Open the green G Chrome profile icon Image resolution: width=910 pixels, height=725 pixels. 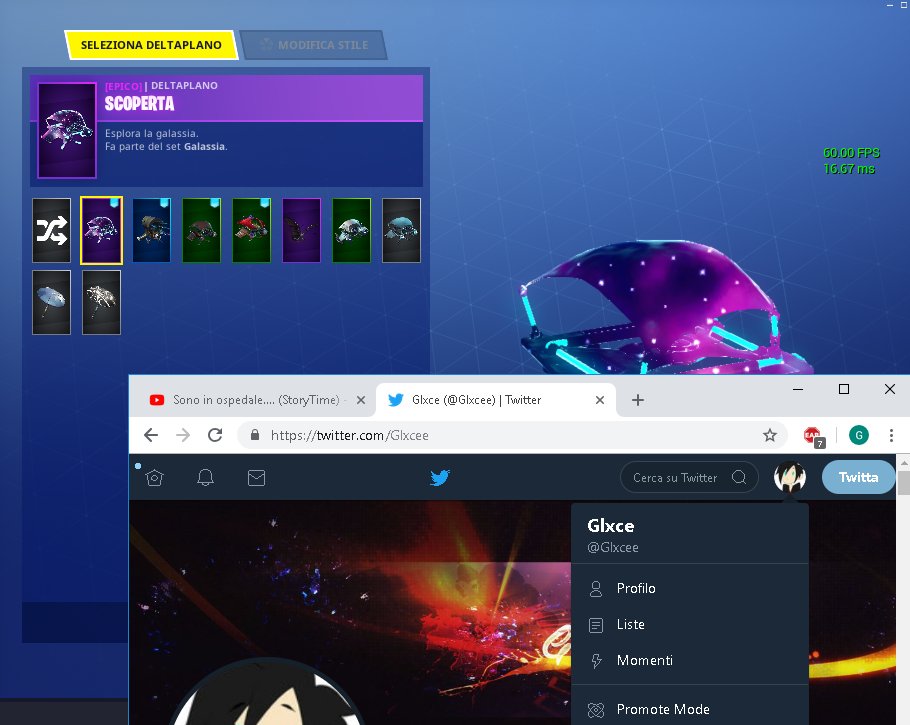click(x=859, y=435)
